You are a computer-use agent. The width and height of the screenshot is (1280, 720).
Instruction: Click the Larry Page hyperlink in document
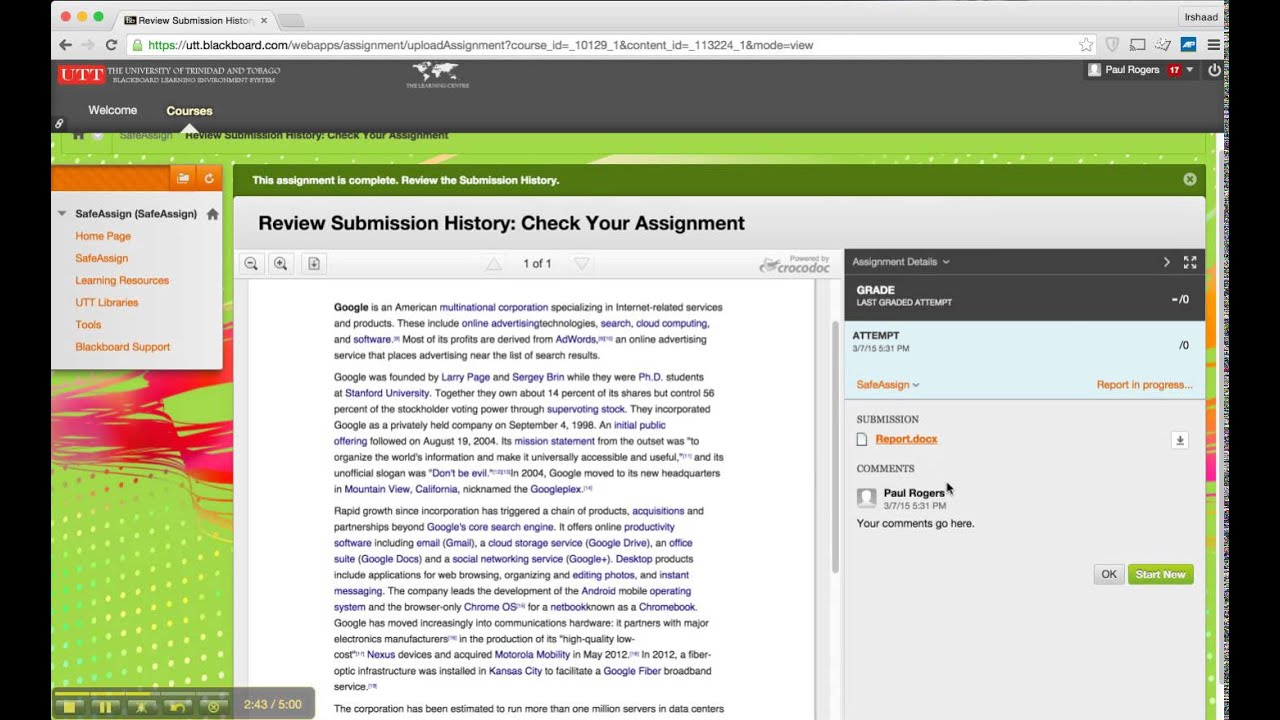[x=466, y=377]
